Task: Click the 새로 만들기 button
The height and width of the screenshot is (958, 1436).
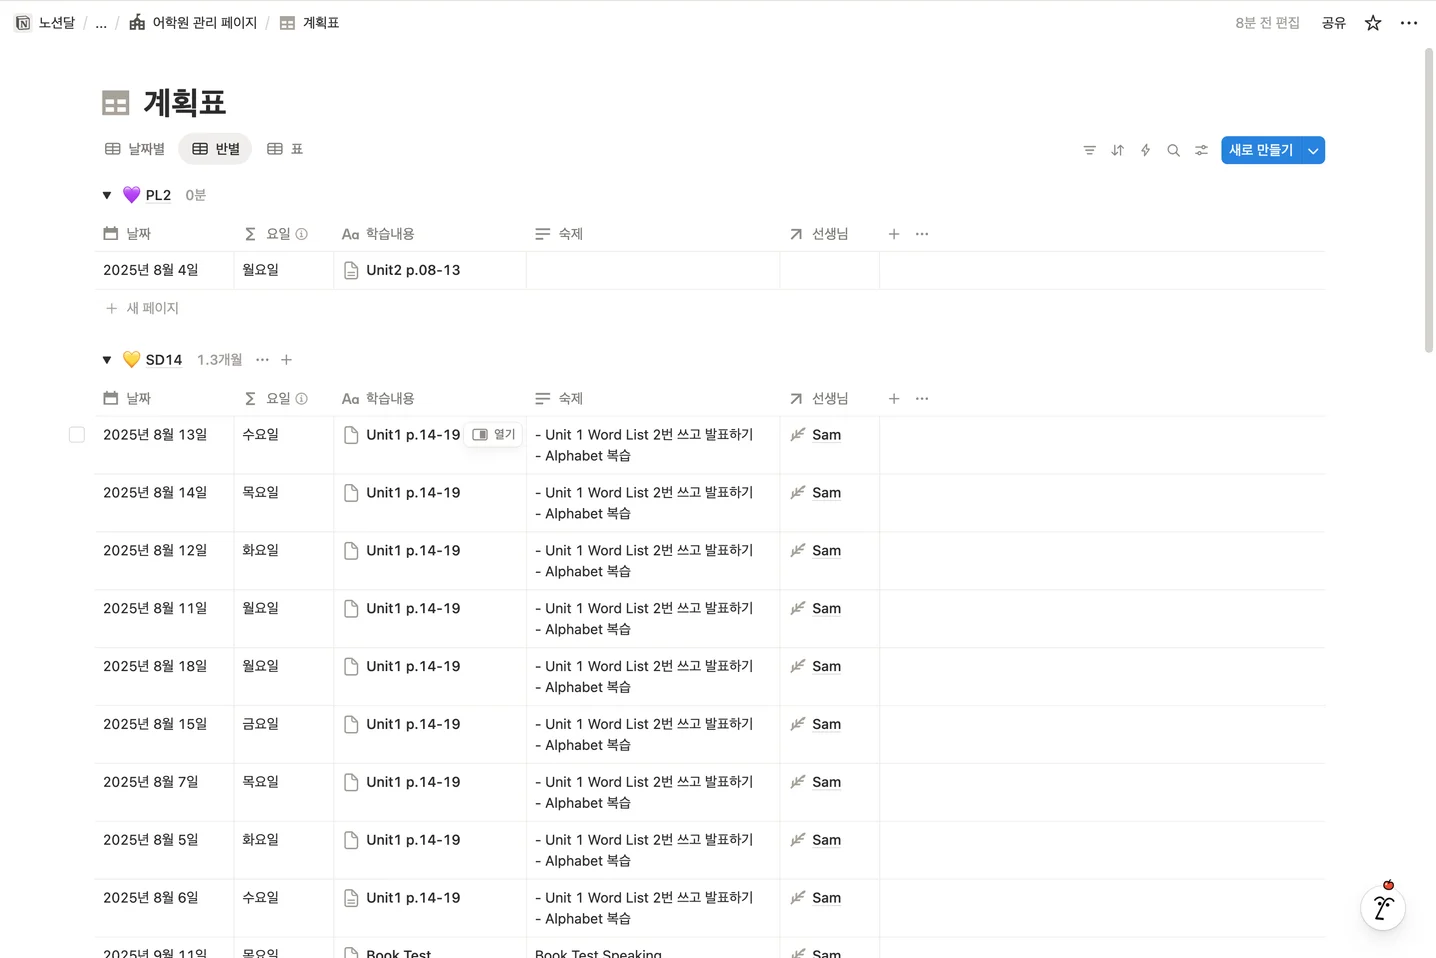Action: pyautogui.click(x=1260, y=150)
